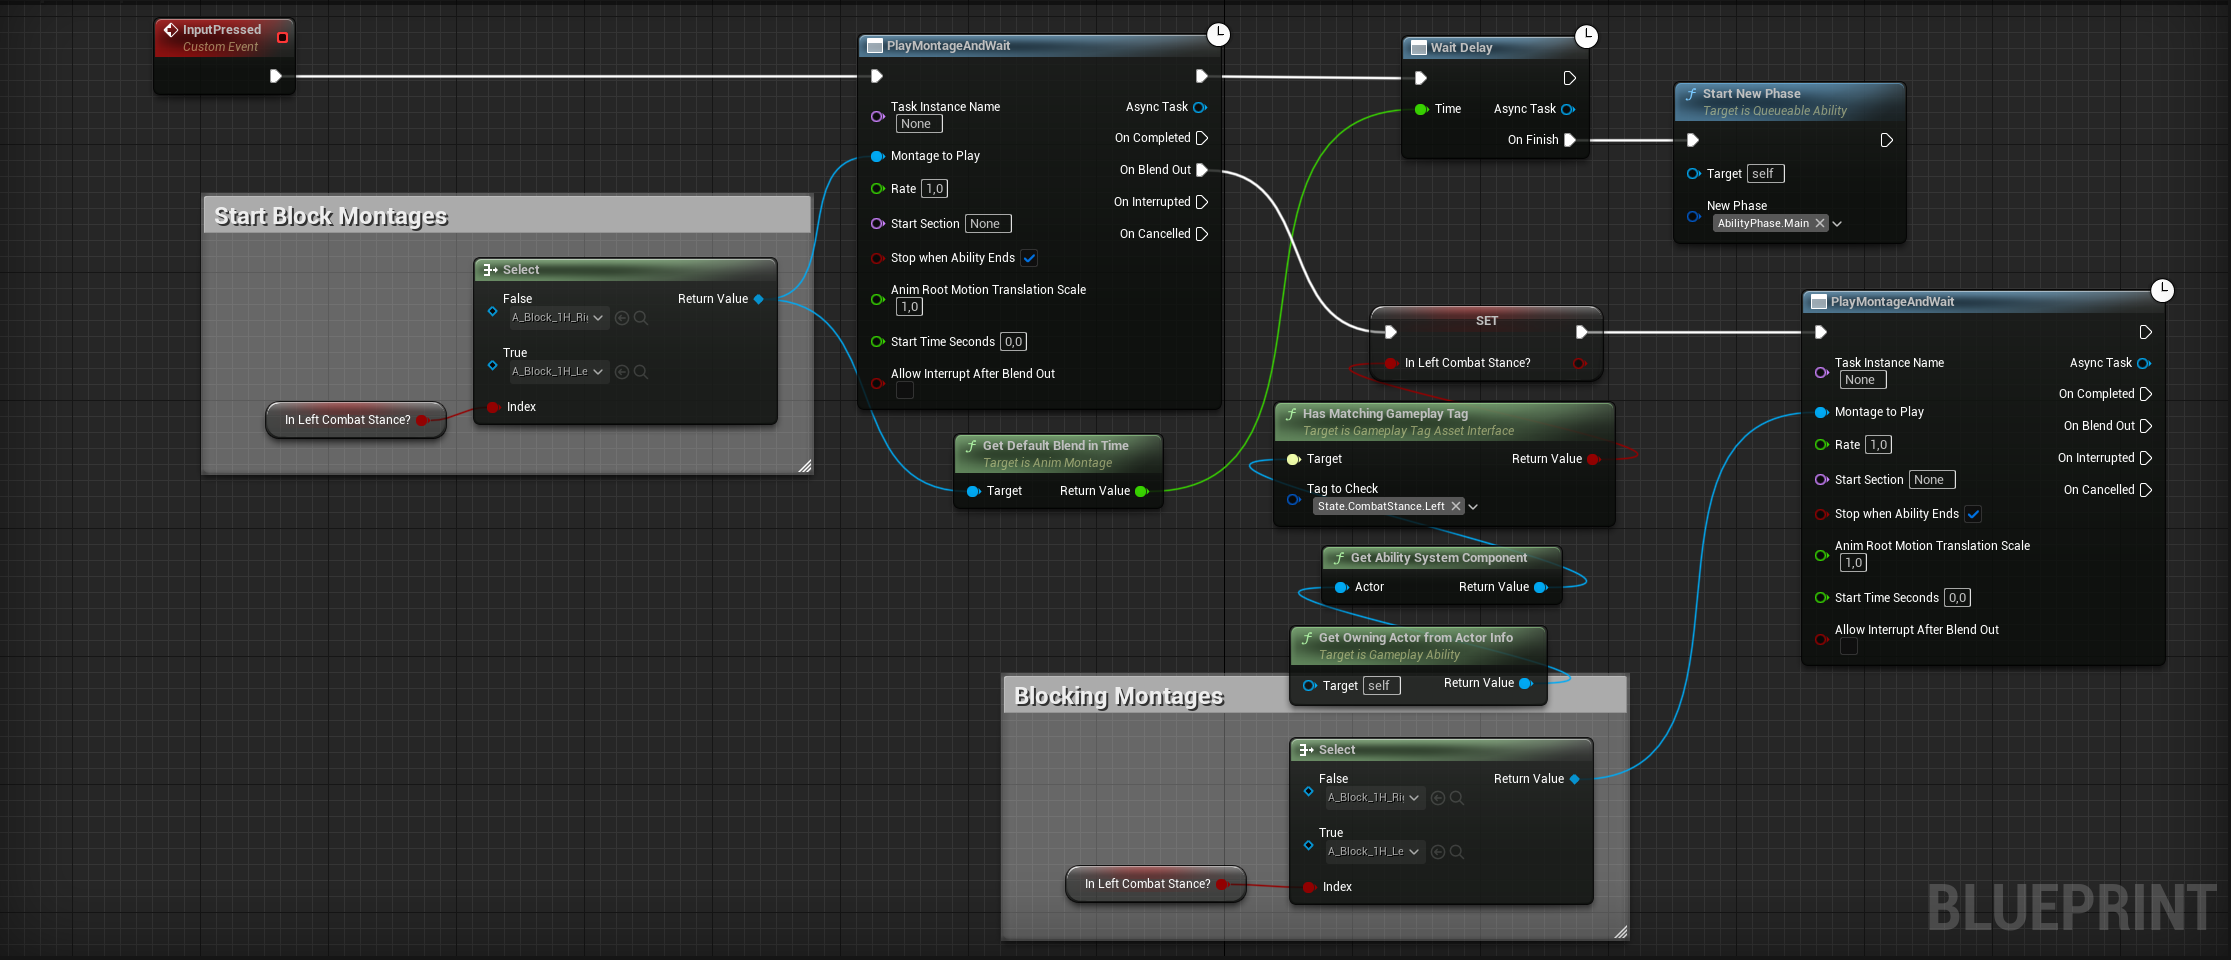Use selected asset for False in Blocking Montages Select

1438,798
